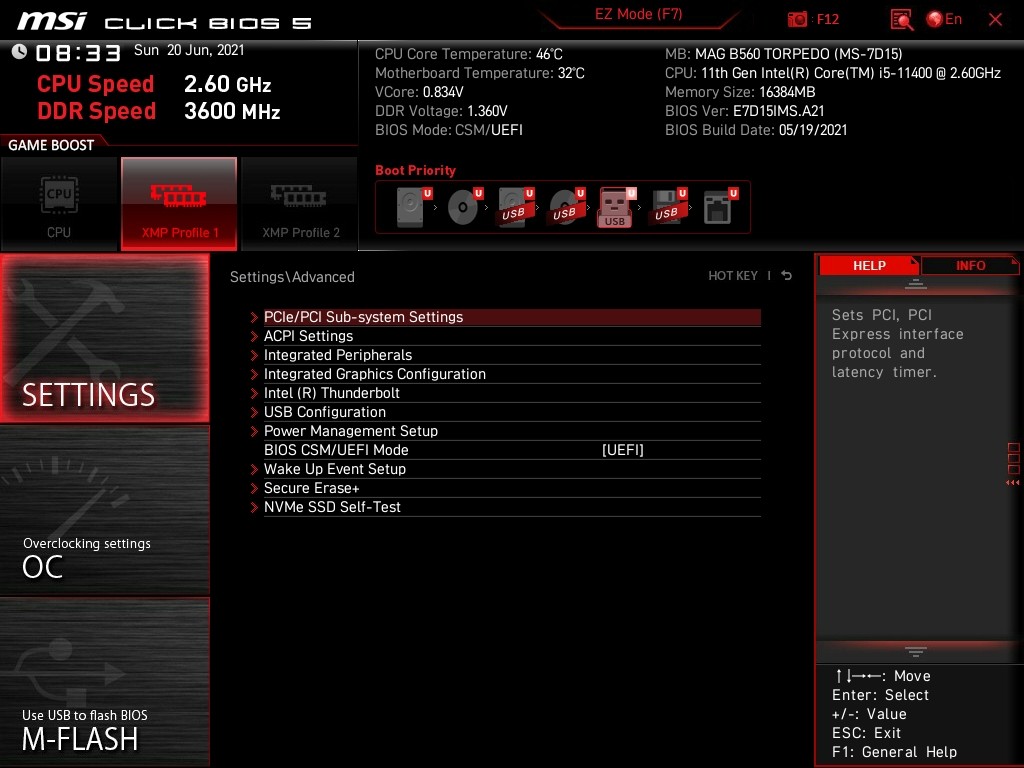Select the network boot device icon
Image resolution: width=1024 pixels, height=768 pixels.
click(x=718, y=208)
